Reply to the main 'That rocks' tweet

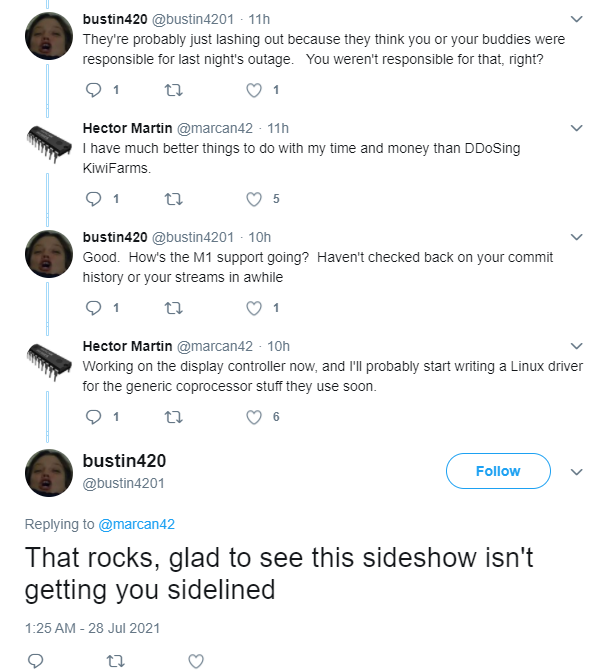pyautogui.click(x=35, y=661)
